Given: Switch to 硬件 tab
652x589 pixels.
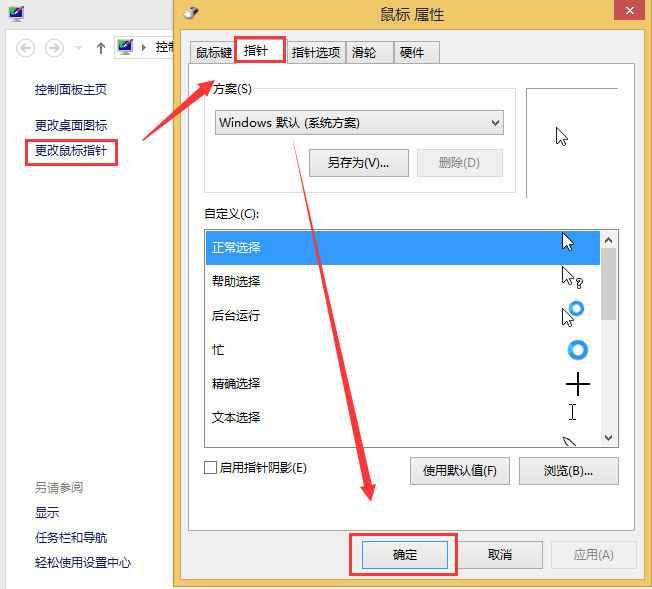Looking at the screenshot, I should (x=416, y=52).
